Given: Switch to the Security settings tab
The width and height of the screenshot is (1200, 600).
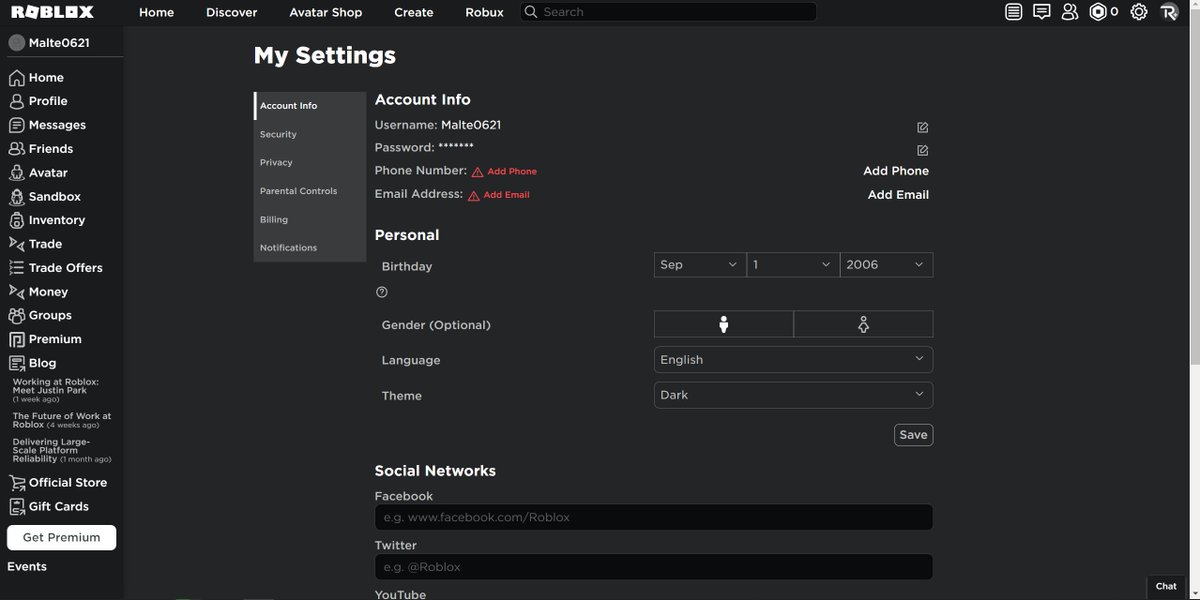Looking at the screenshot, I should (310, 134).
